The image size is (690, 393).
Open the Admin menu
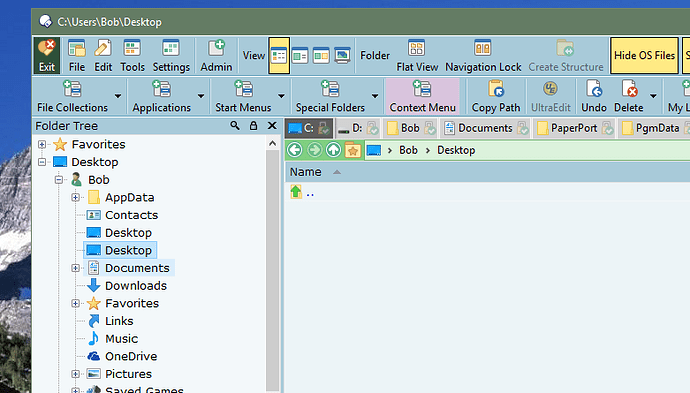(216, 55)
